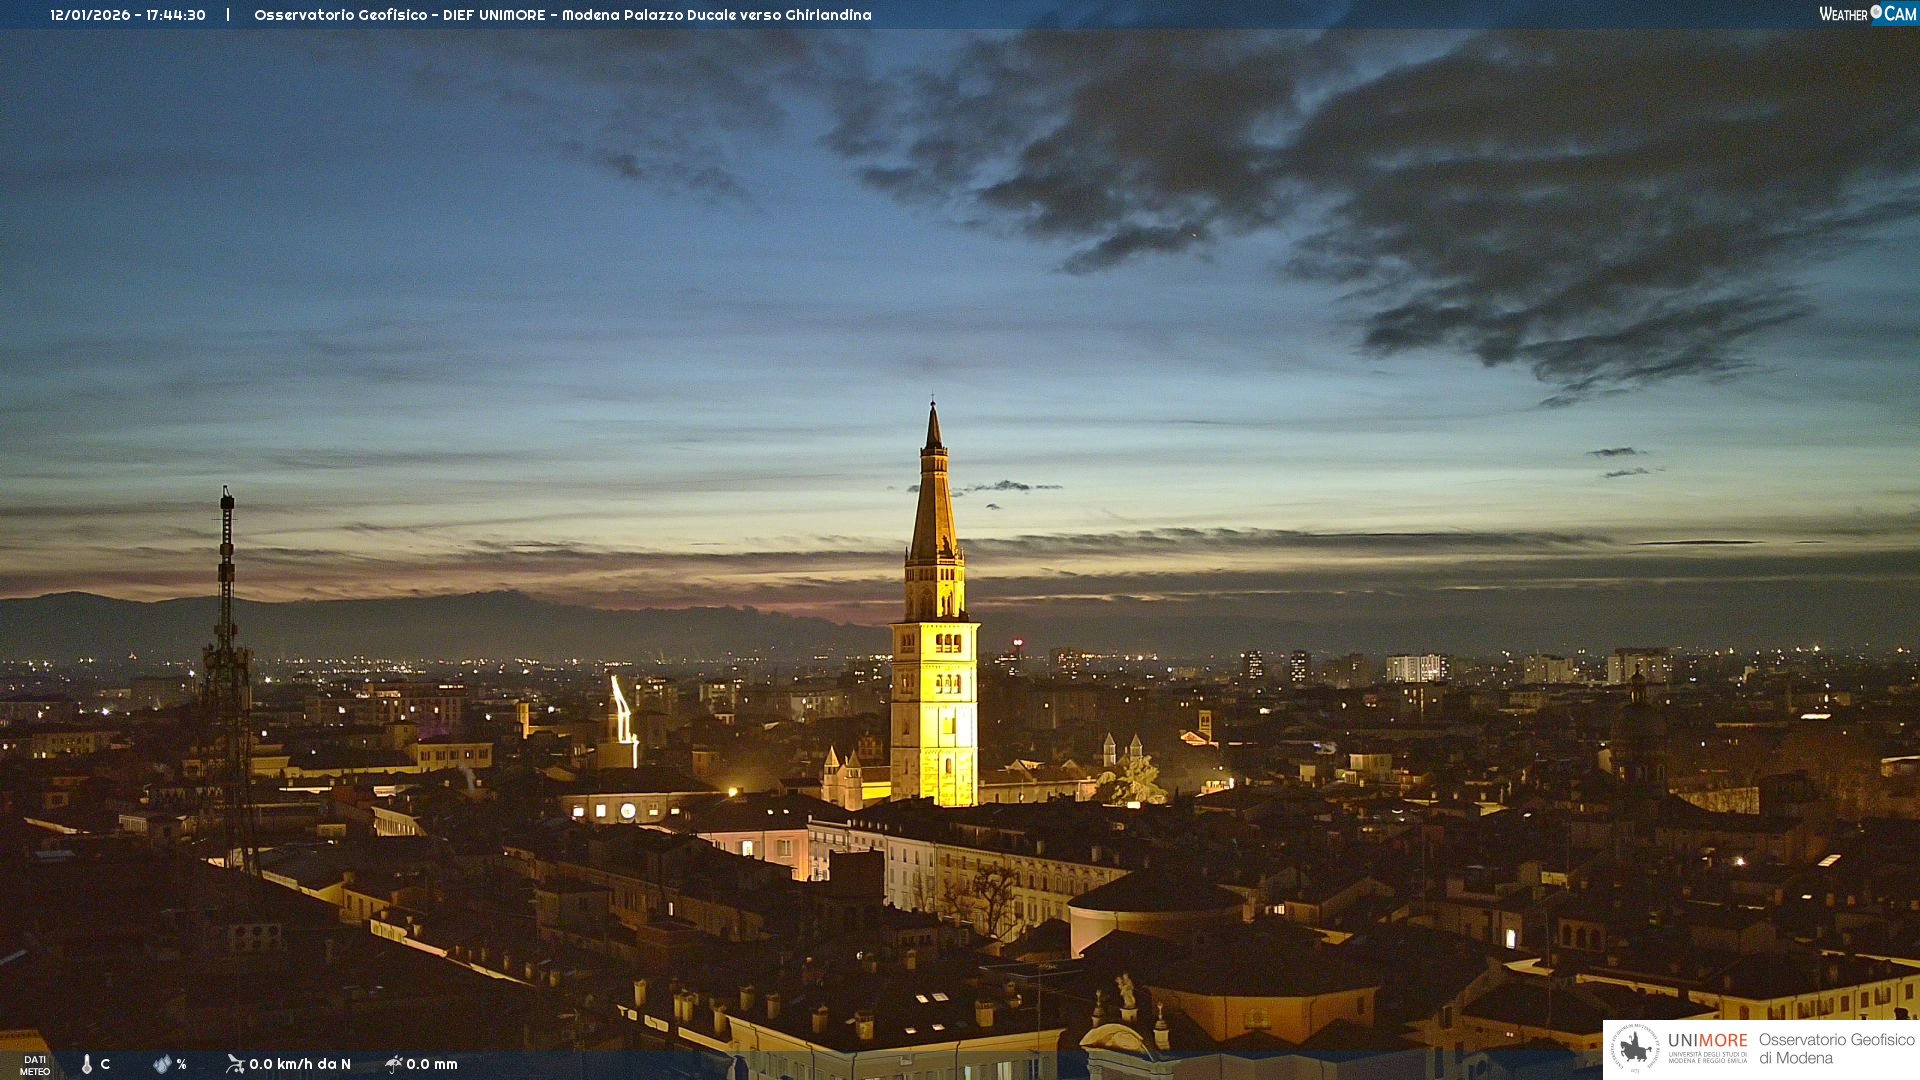Click the 0.0 mm rainfall reading
The height and width of the screenshot is (1080, 1920).
(x=432, y=1064)
